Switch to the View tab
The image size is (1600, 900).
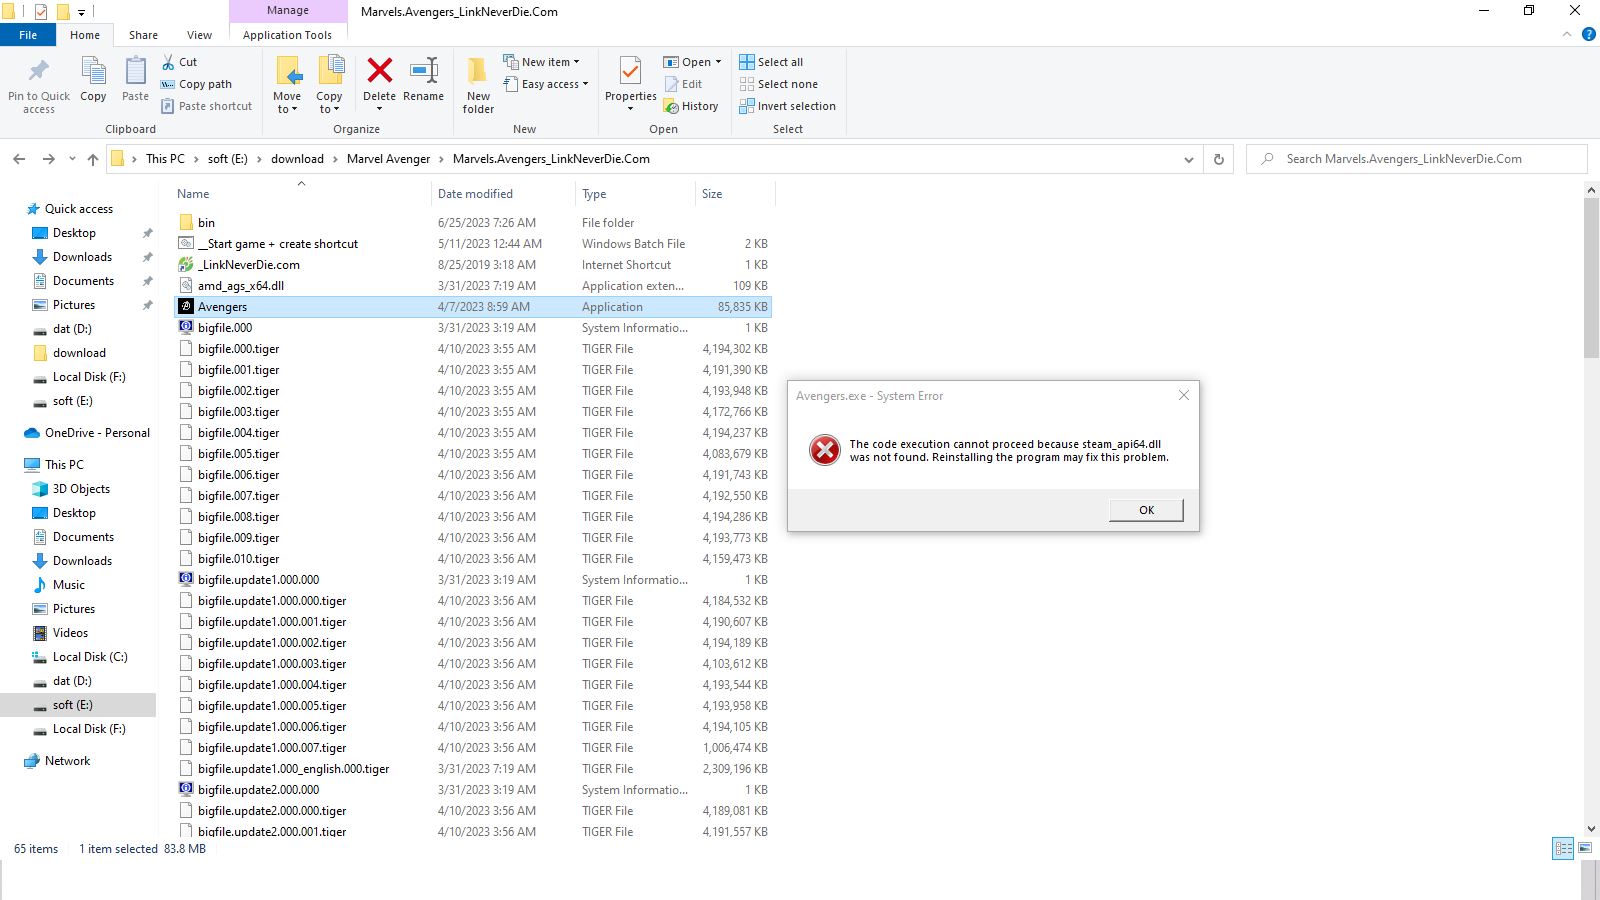pos(198,34)
